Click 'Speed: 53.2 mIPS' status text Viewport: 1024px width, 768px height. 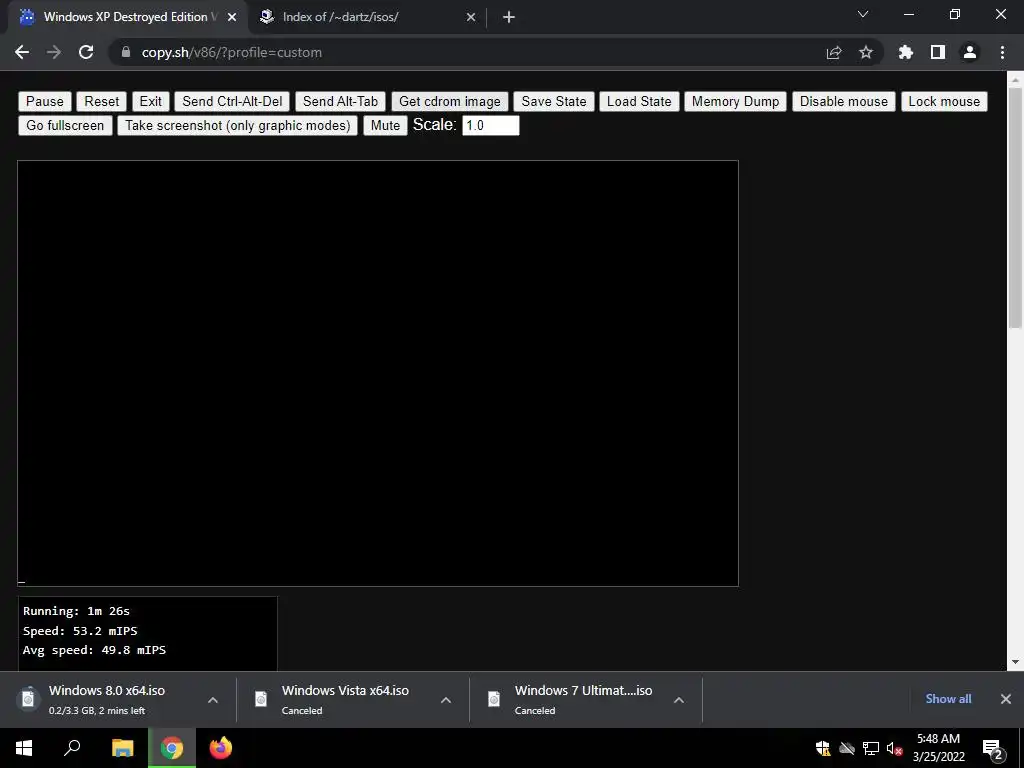(x=80, y=631)
